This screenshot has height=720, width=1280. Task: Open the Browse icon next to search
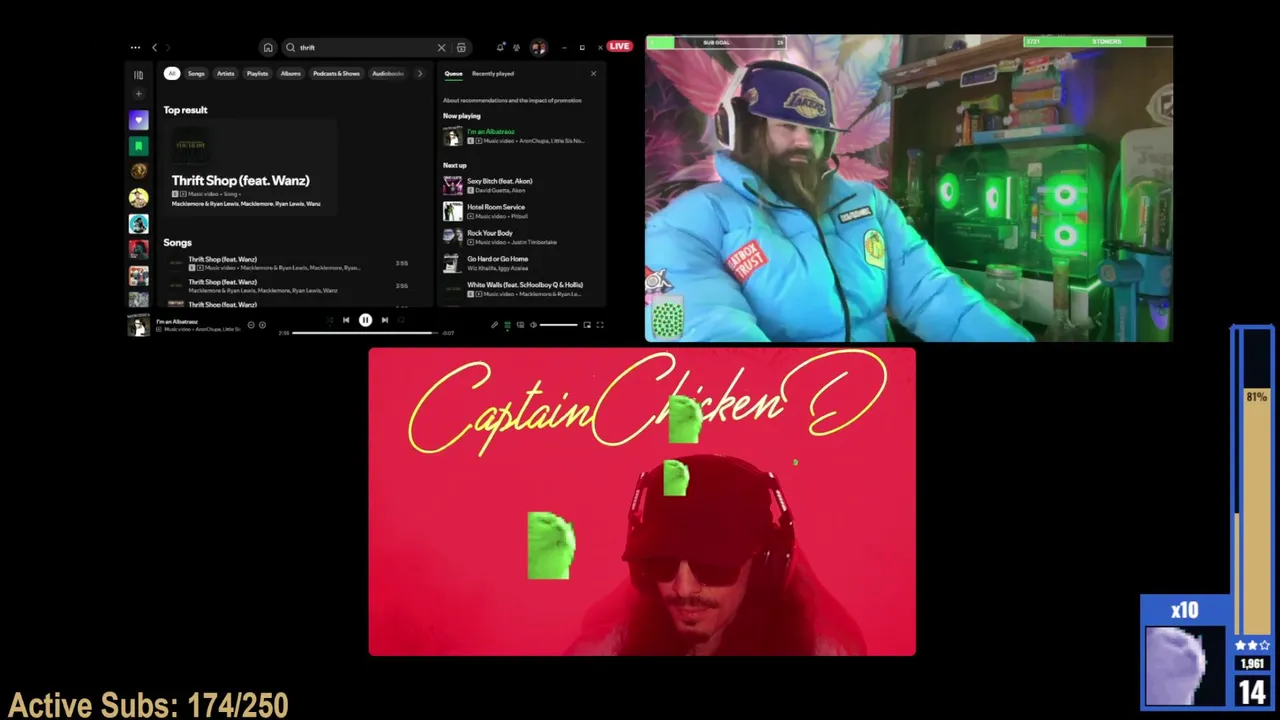coord(461,47)
